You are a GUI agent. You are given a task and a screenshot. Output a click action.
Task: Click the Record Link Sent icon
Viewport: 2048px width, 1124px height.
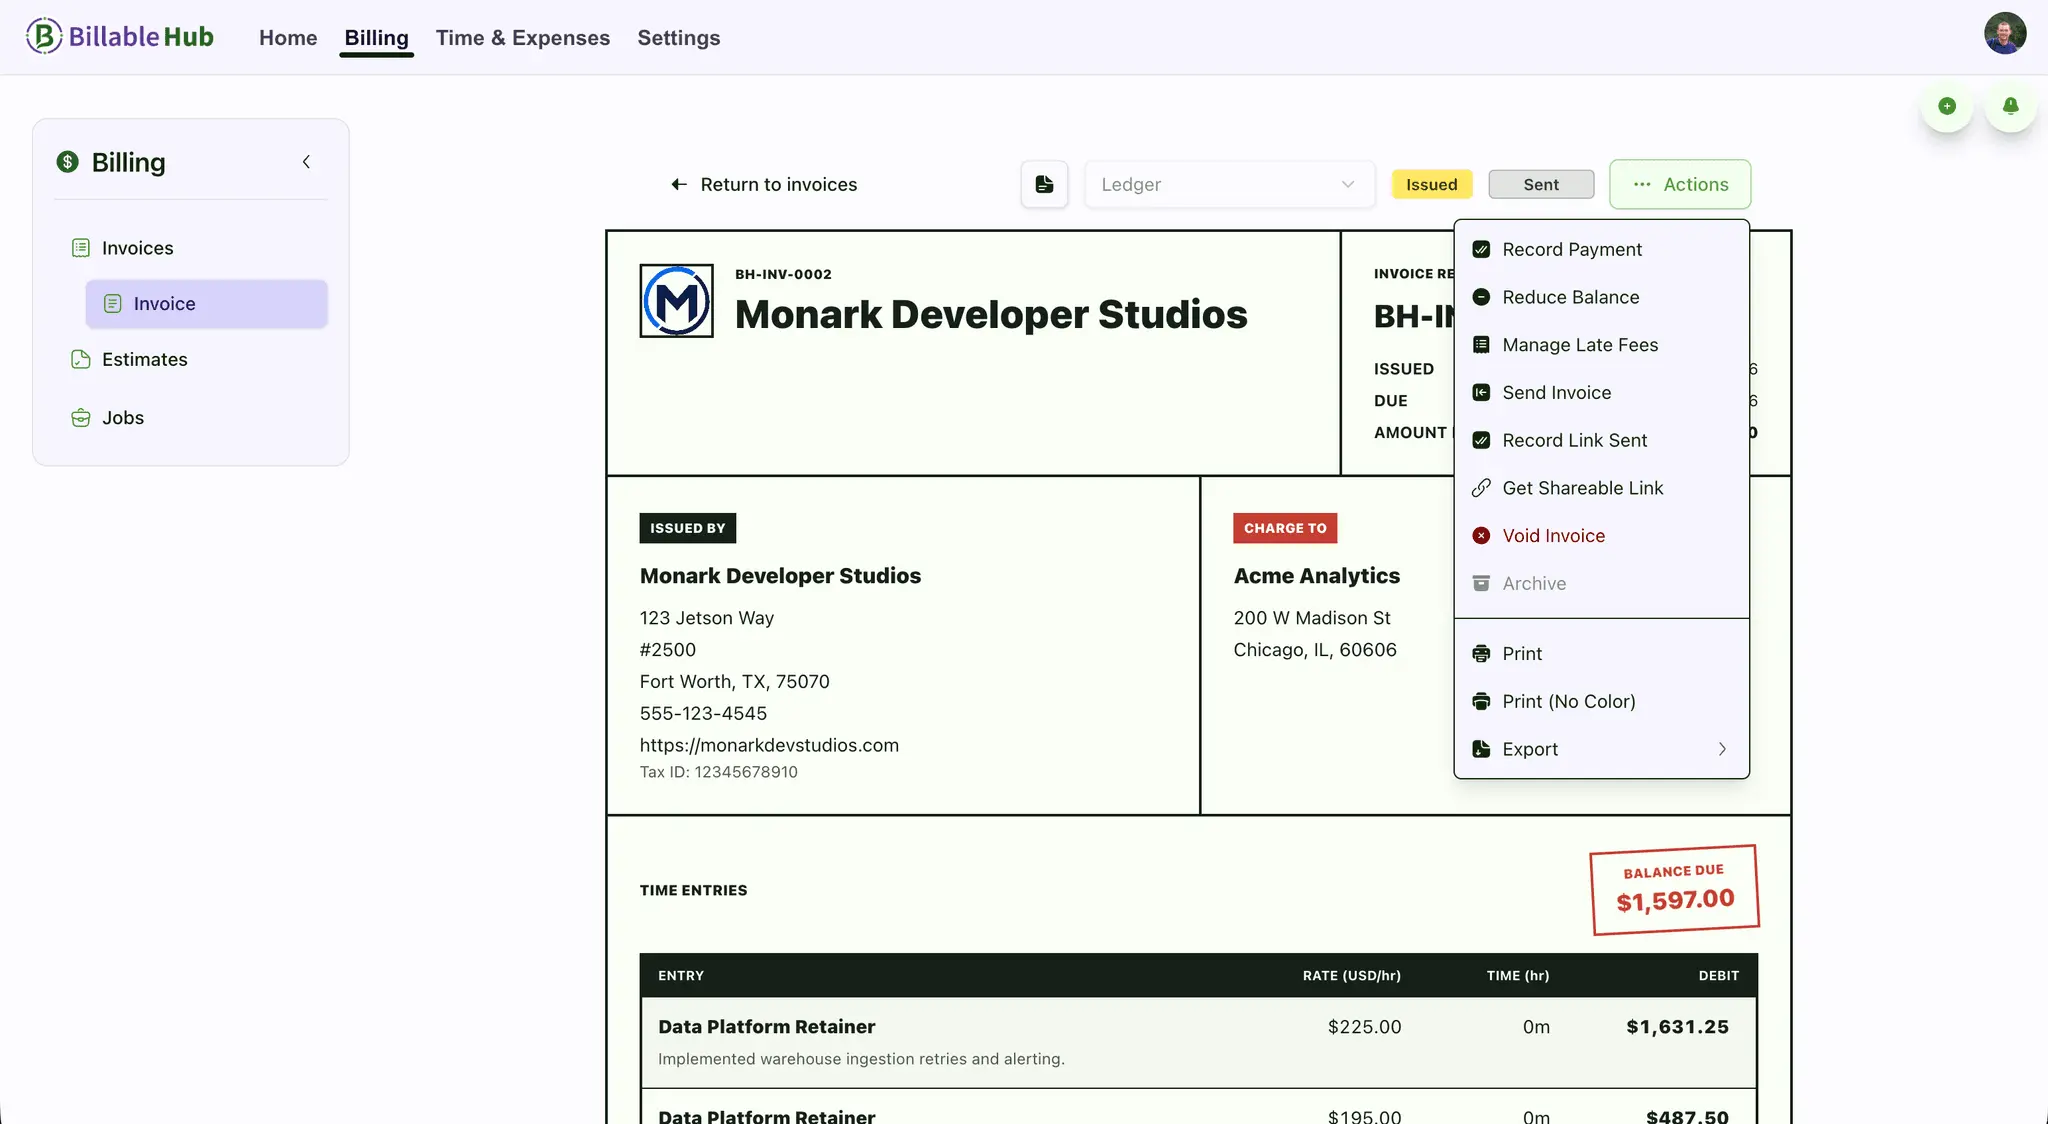pyautogui.click(x=1481, y=441)
